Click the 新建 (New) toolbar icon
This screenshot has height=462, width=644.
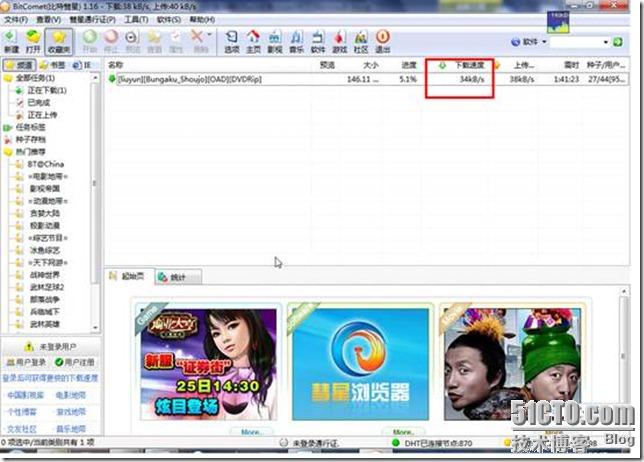click(11, 41)
